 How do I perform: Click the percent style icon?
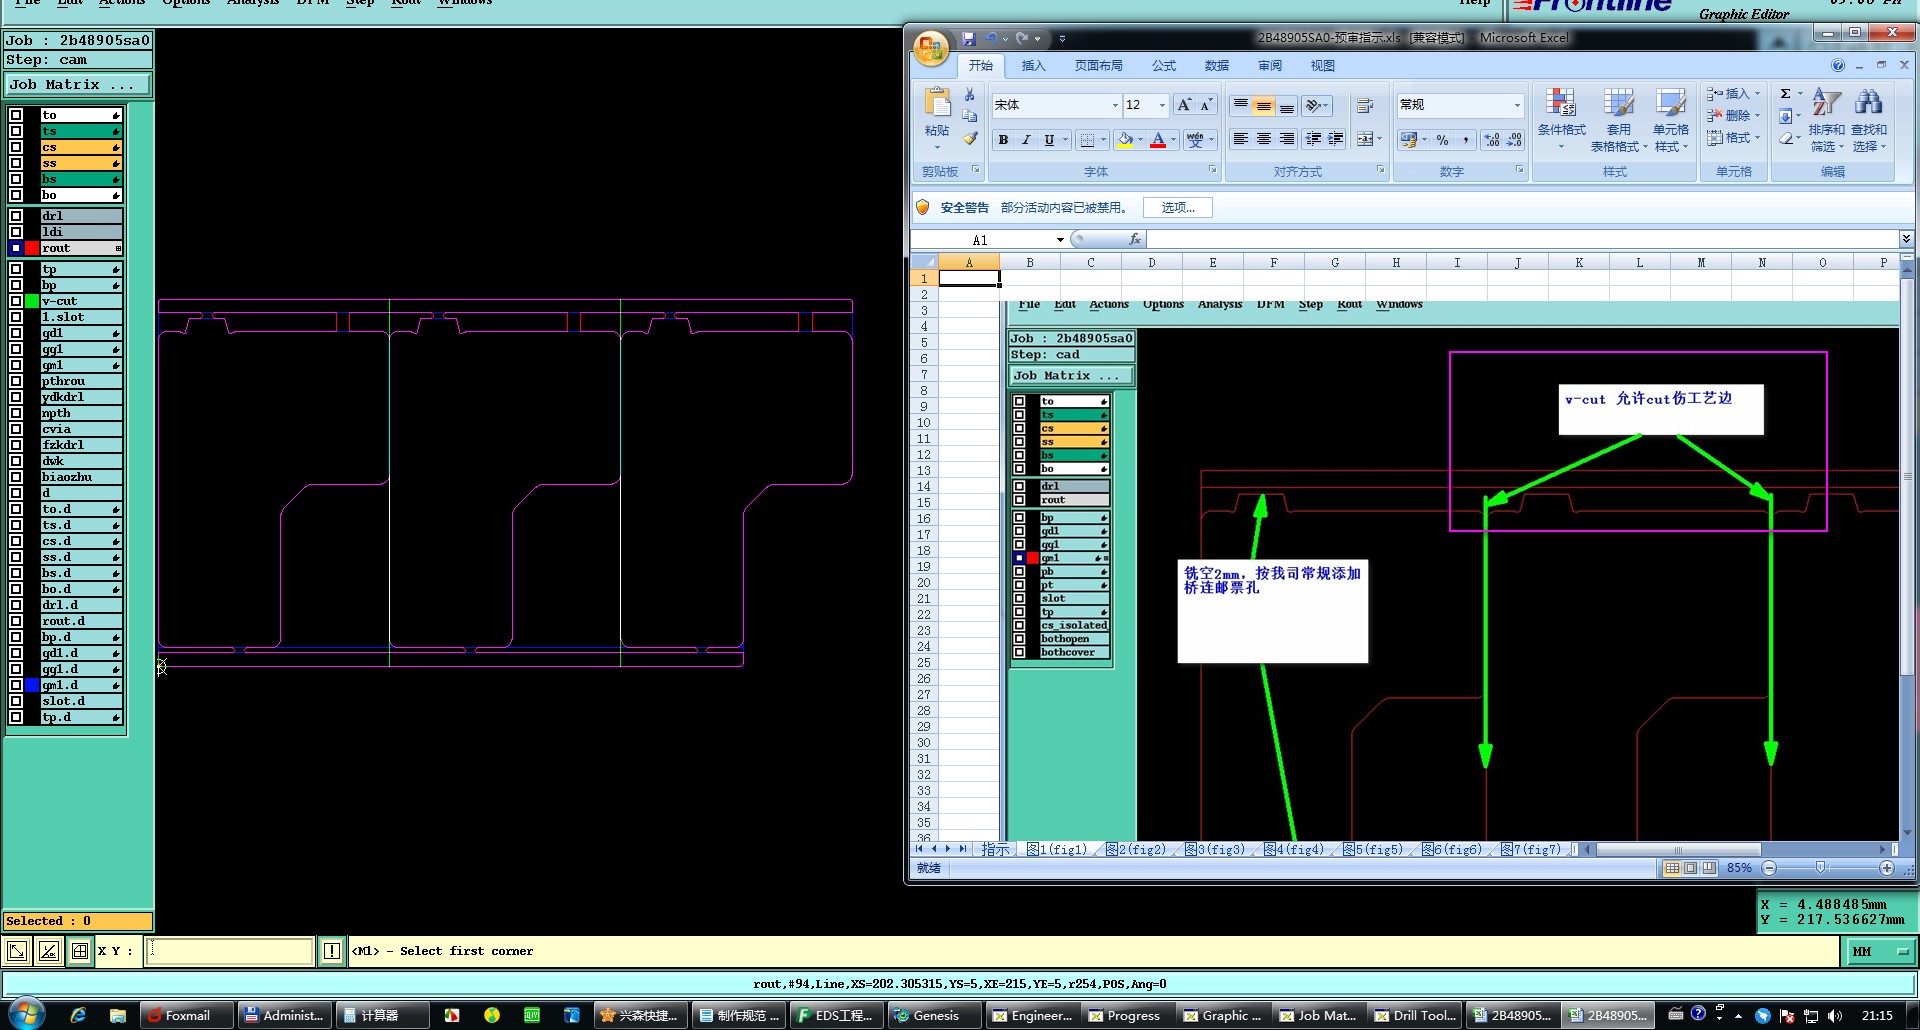1442,140
